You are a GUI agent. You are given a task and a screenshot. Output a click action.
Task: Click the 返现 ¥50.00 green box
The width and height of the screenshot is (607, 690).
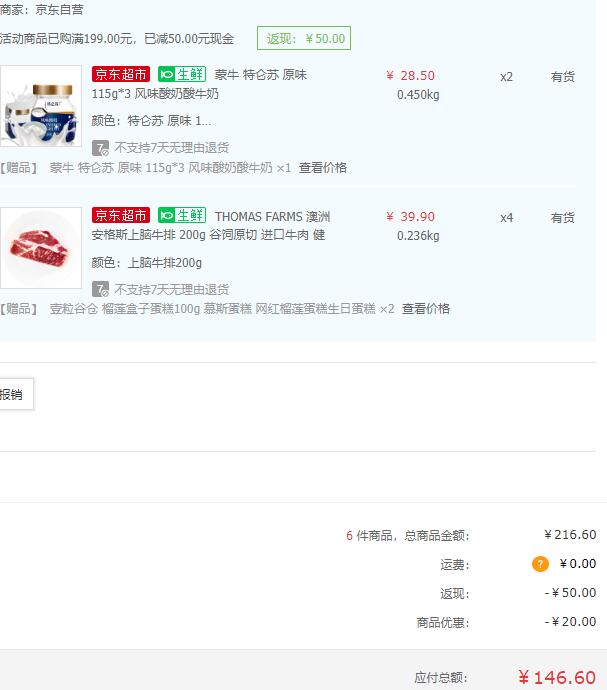coord(304,38)
